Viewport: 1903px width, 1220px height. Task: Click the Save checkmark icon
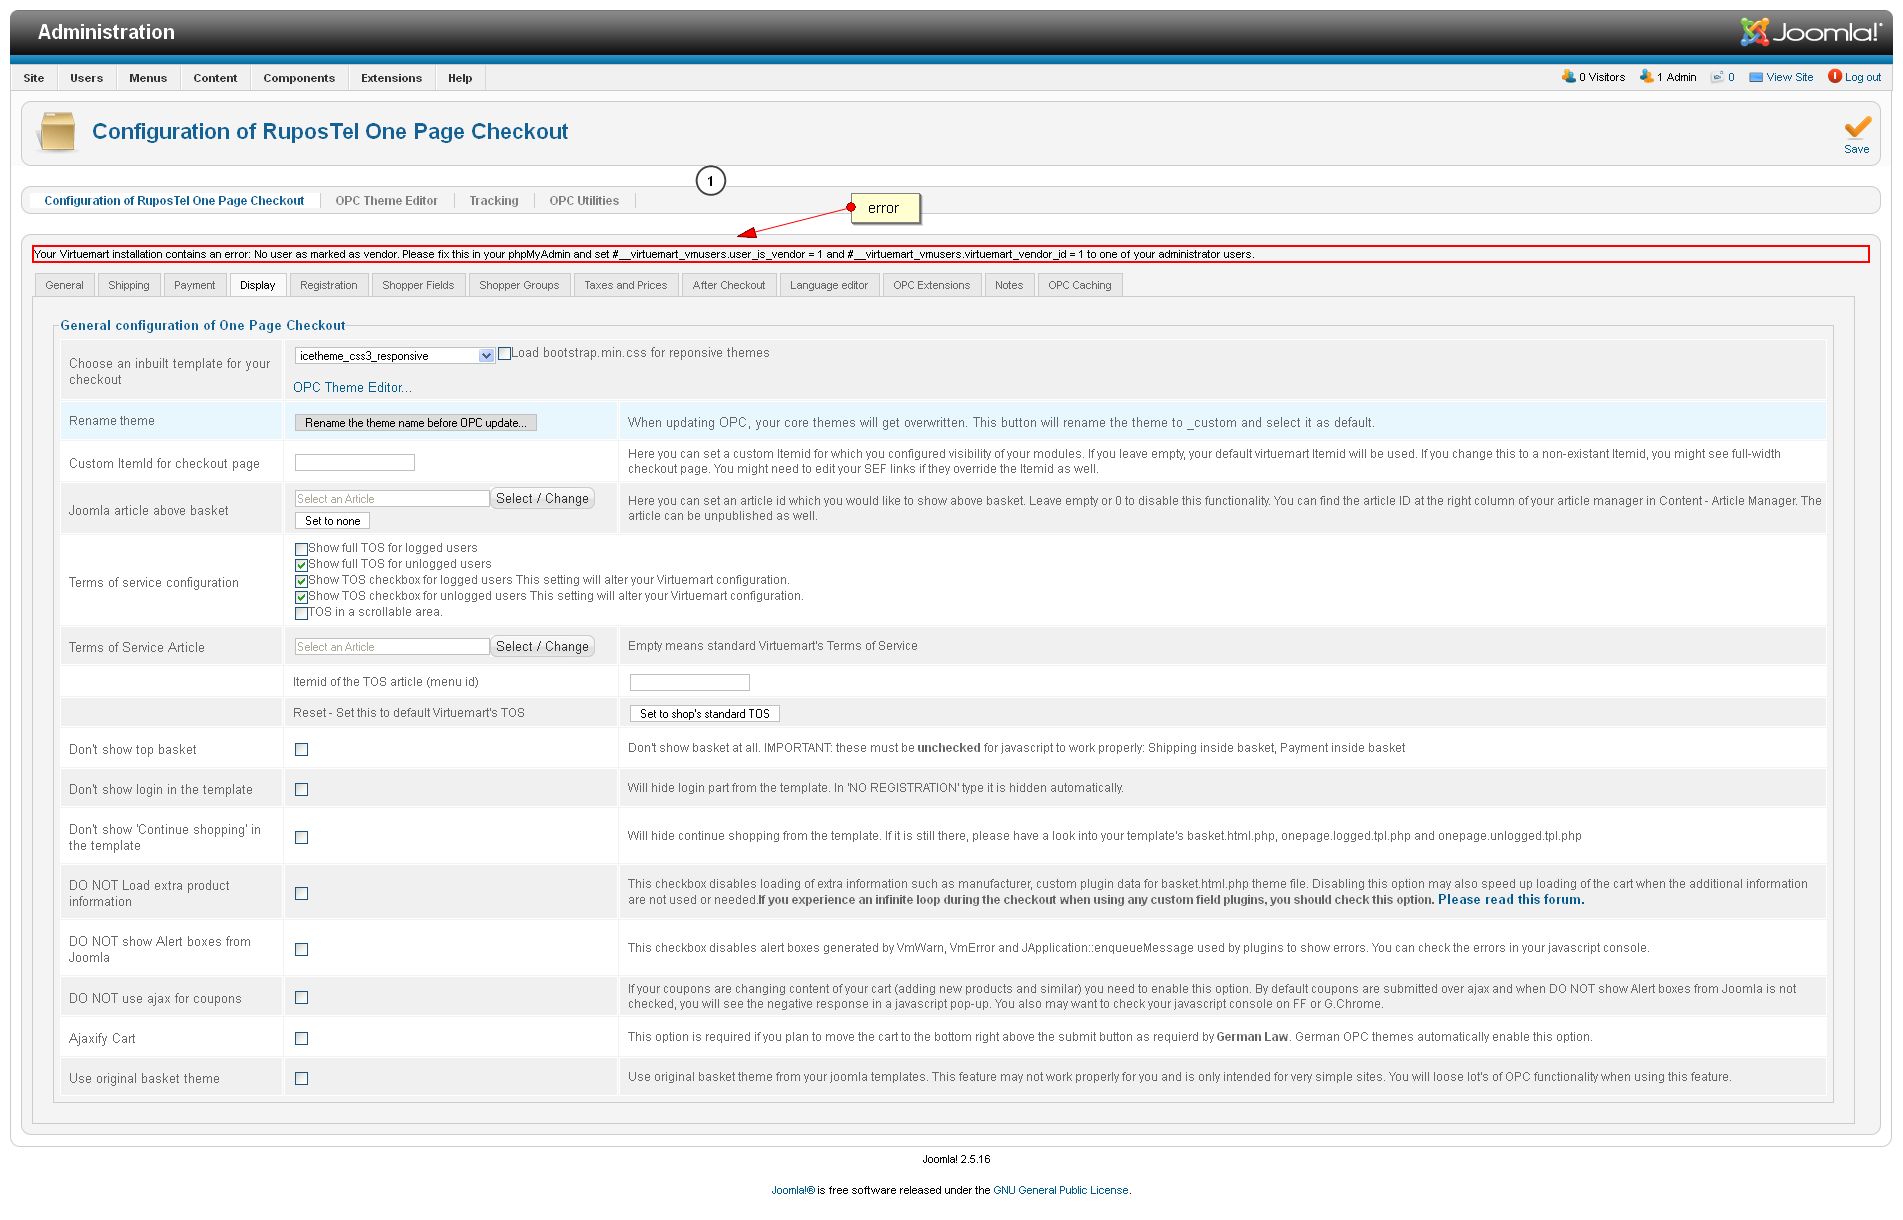1857,128
